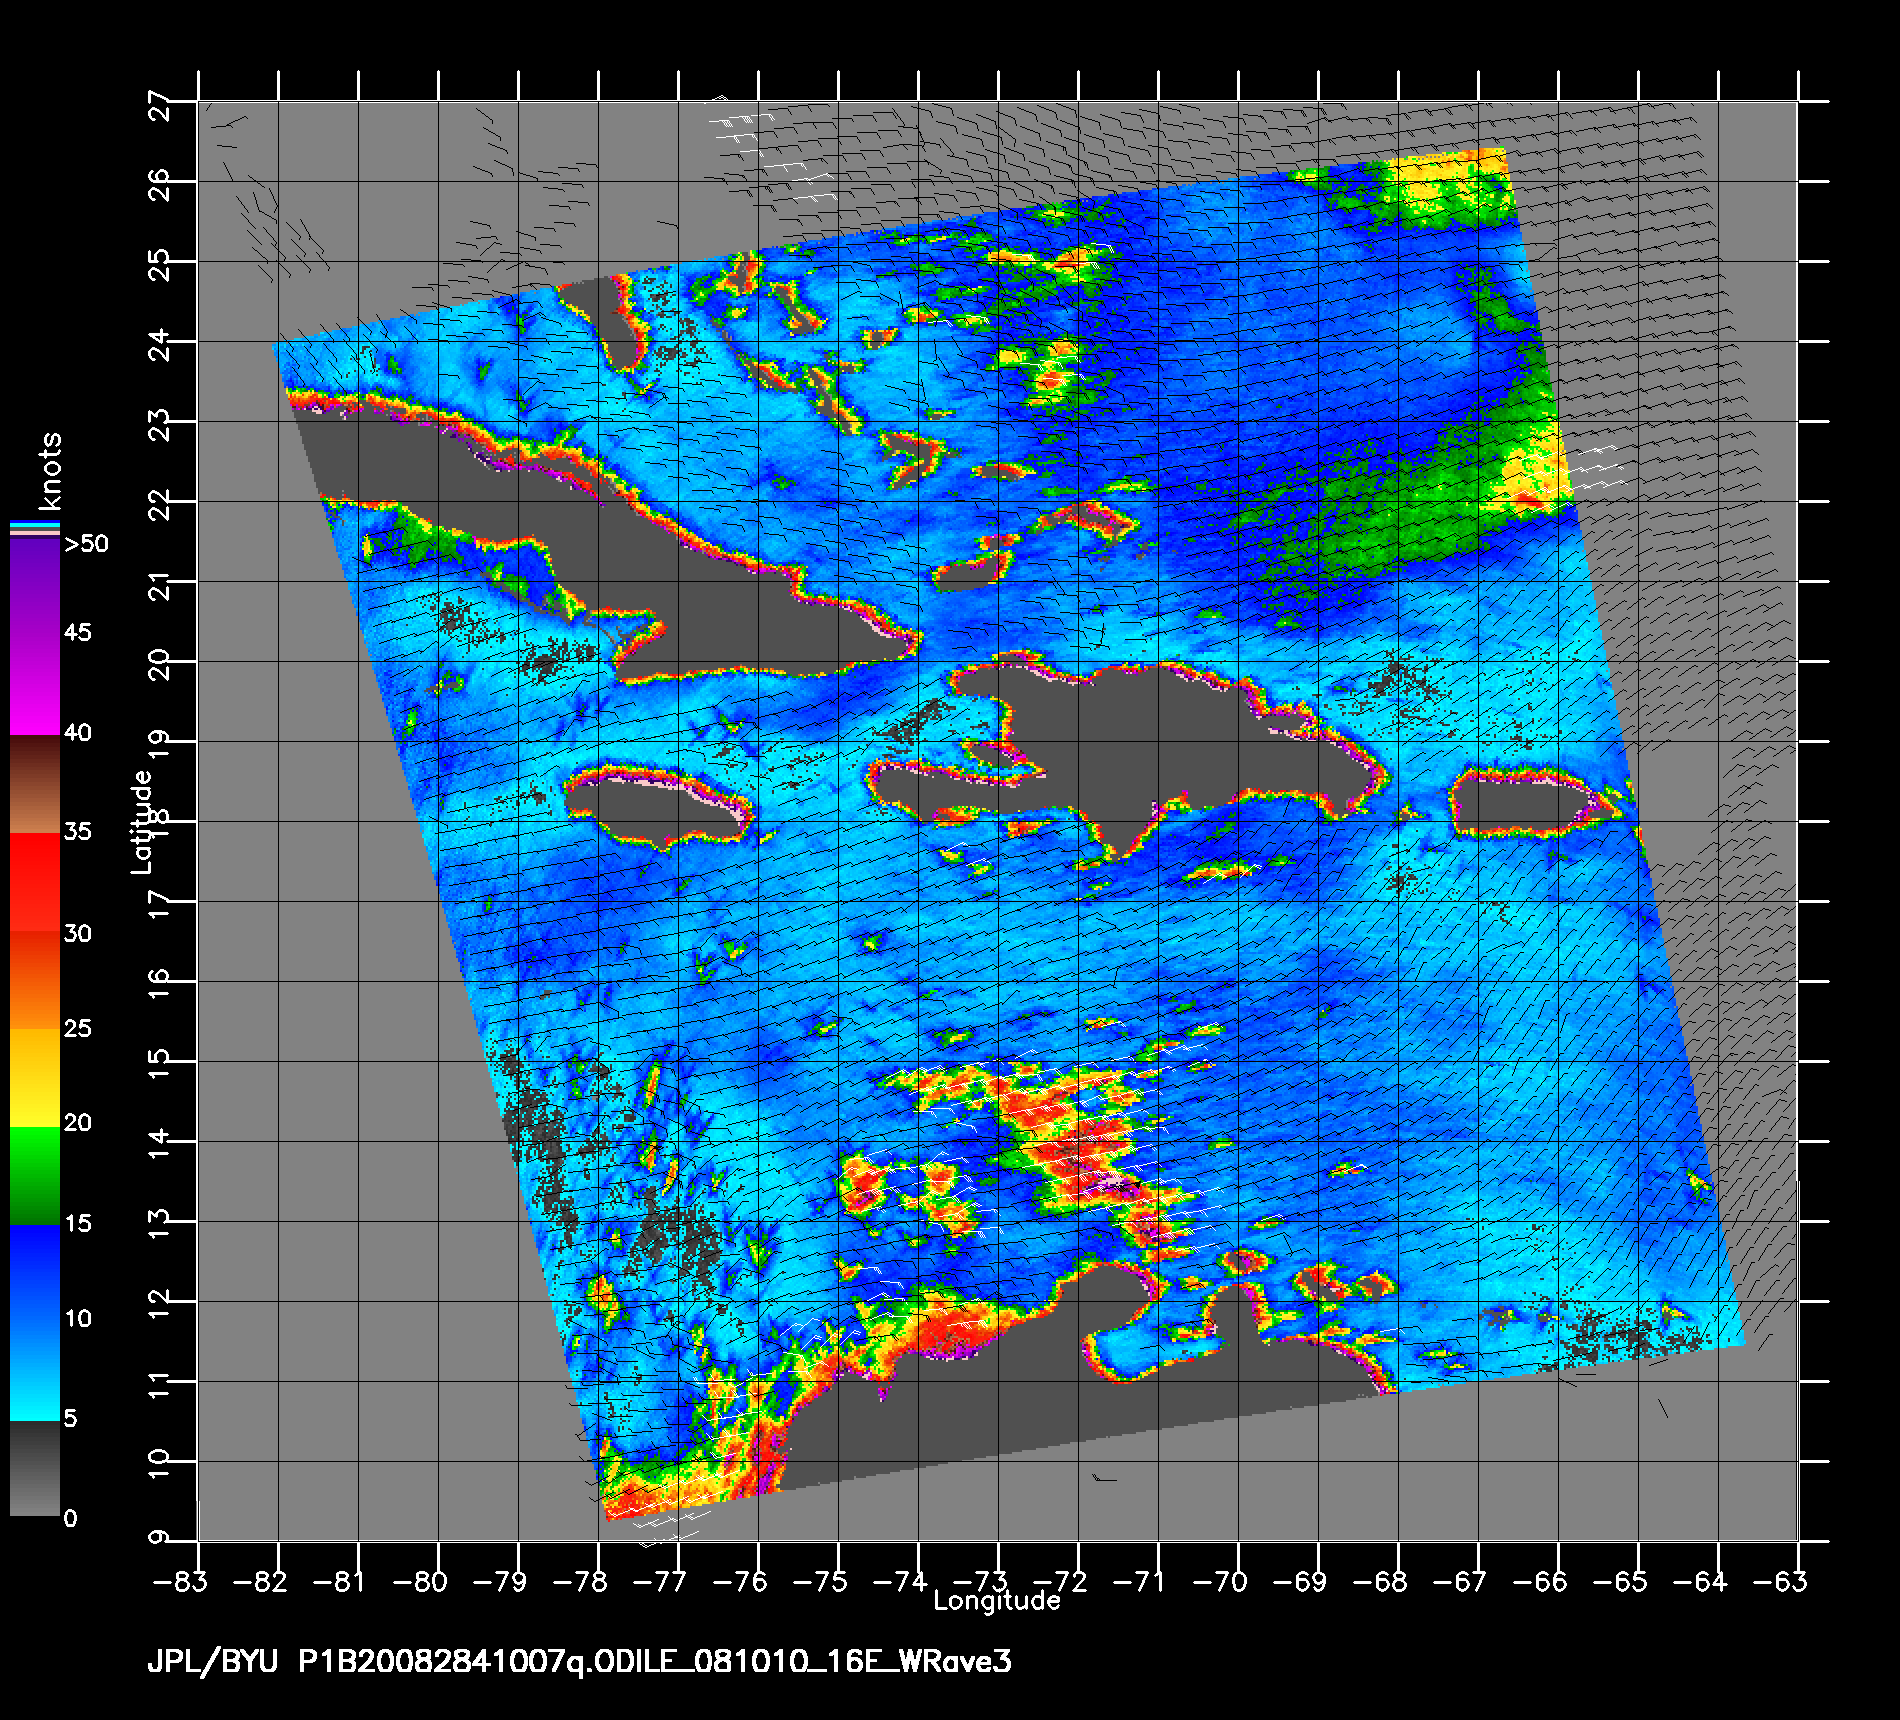Click the colorbar "30" knots label
This screenshot has width=1900, height=1720.
tap(77, 934)
